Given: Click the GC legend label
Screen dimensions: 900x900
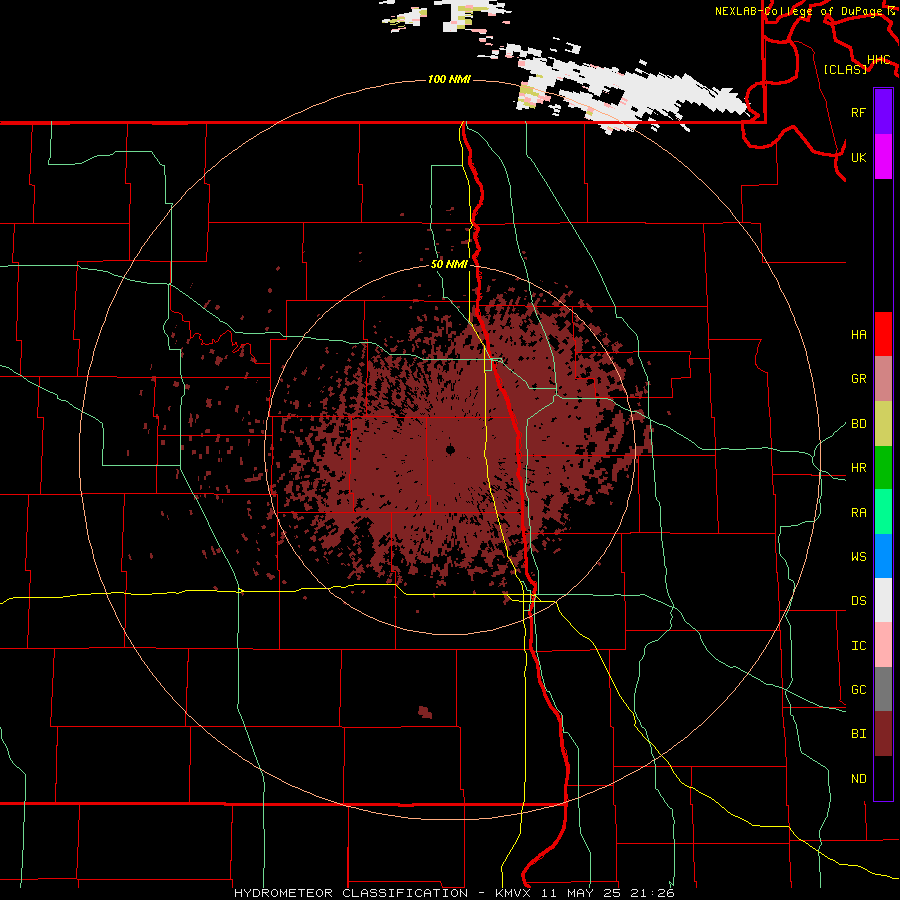Looking at the screenshot, I should pos(858,689).
